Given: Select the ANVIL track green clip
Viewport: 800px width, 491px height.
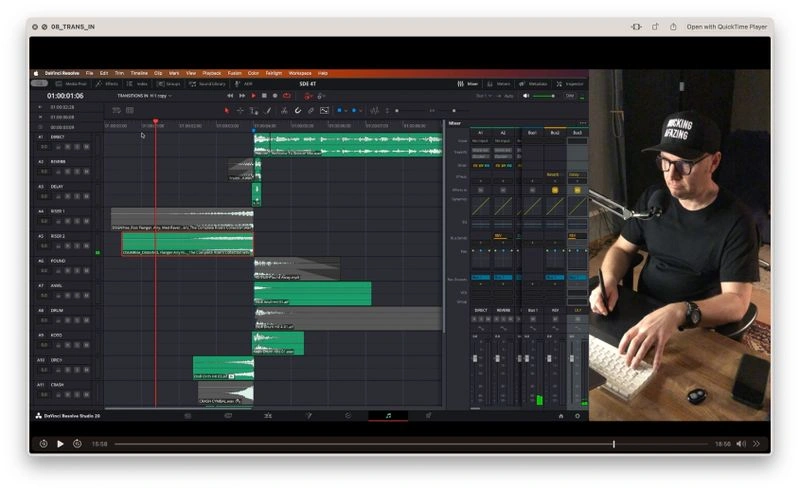Looking at the screenshot, I should 313,293.
